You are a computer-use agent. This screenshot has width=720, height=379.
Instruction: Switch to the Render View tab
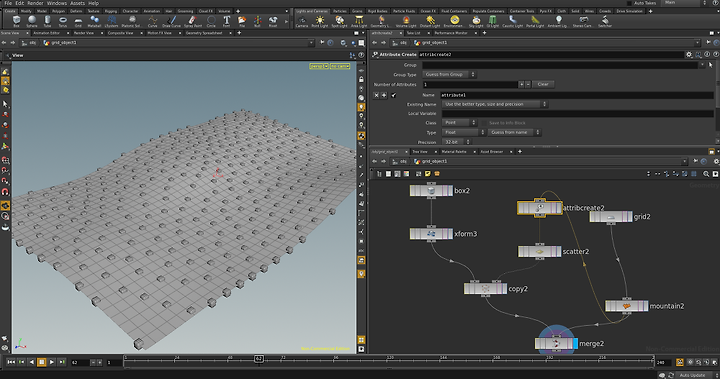84,33
